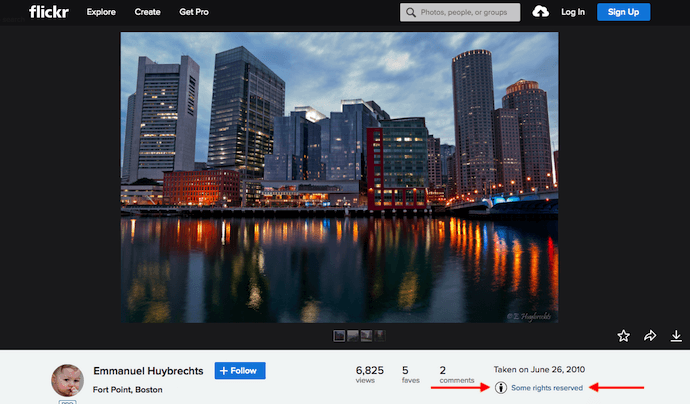Click the Taken on June 26, 2010 date
The height and width of the screenshot is (404, 690).
tap(539, 369)
